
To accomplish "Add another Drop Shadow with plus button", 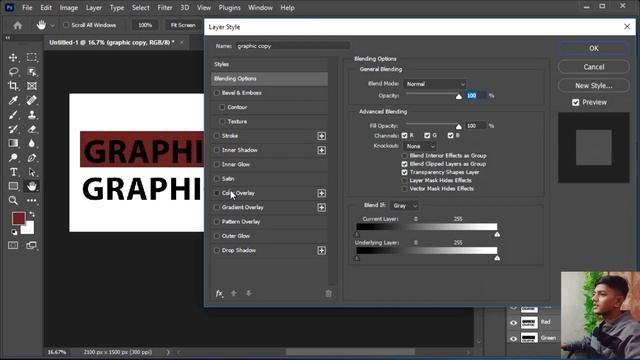I will 321,250.
